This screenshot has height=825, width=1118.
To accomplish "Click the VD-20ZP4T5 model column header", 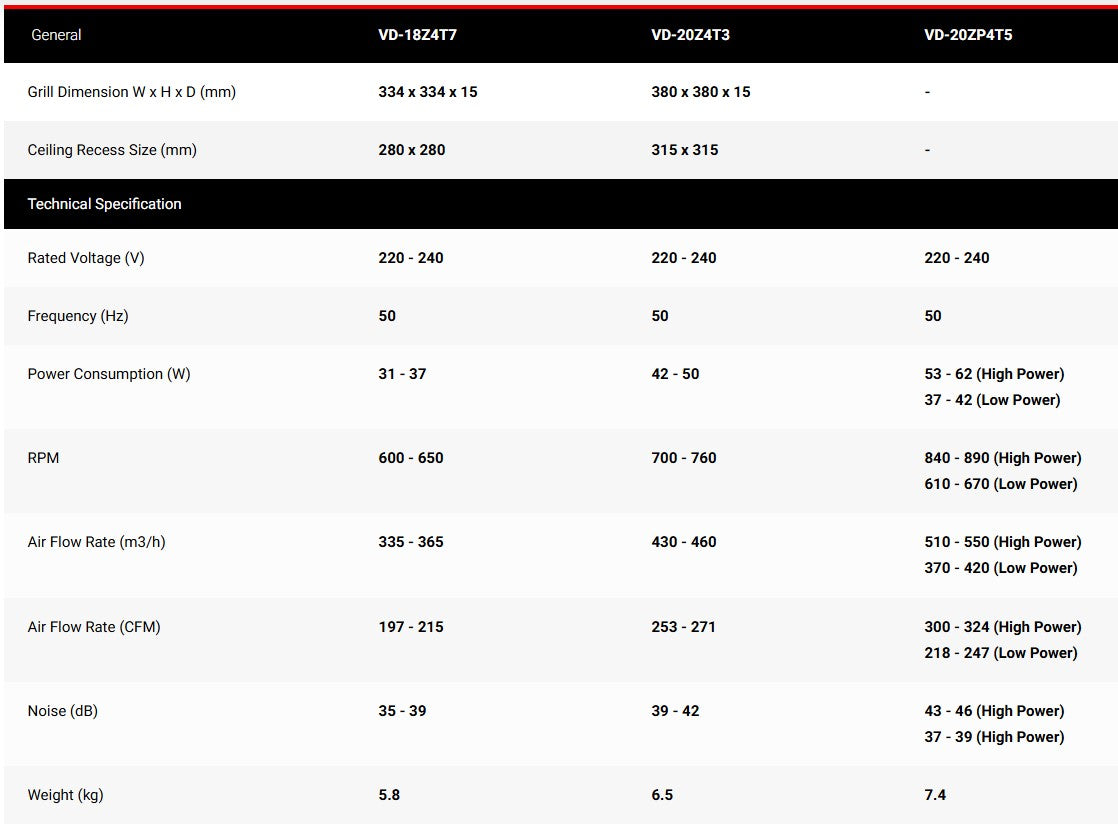I will click(968, 35).
